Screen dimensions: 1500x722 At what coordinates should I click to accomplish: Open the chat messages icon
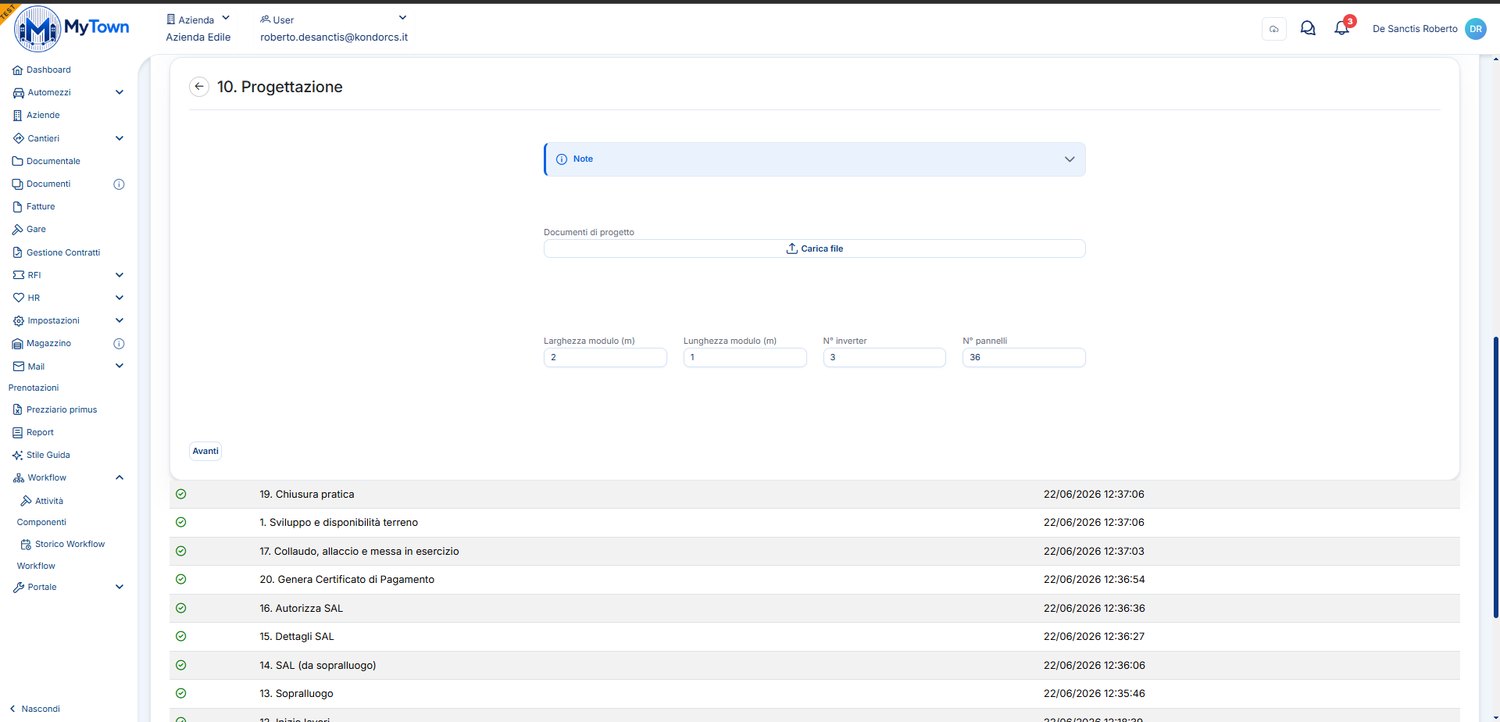click(x=1307, y=29)
